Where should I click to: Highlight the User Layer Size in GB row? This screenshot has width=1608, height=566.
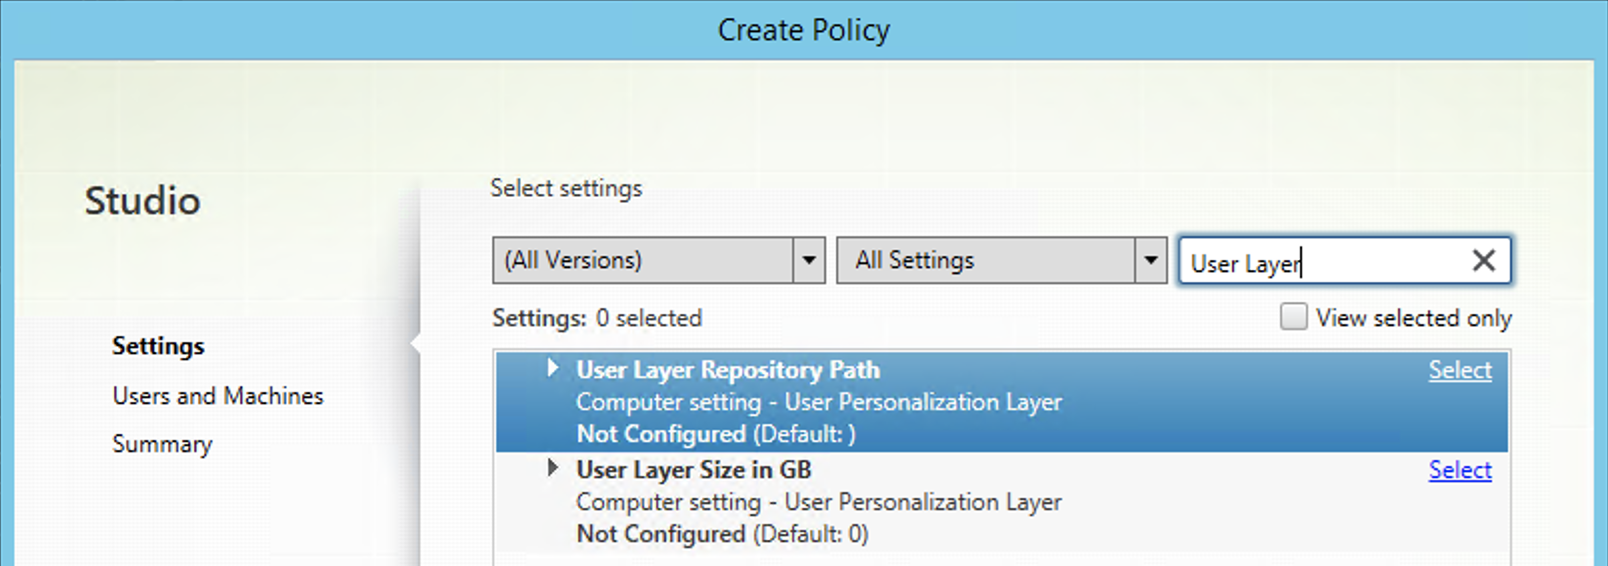1002,502
